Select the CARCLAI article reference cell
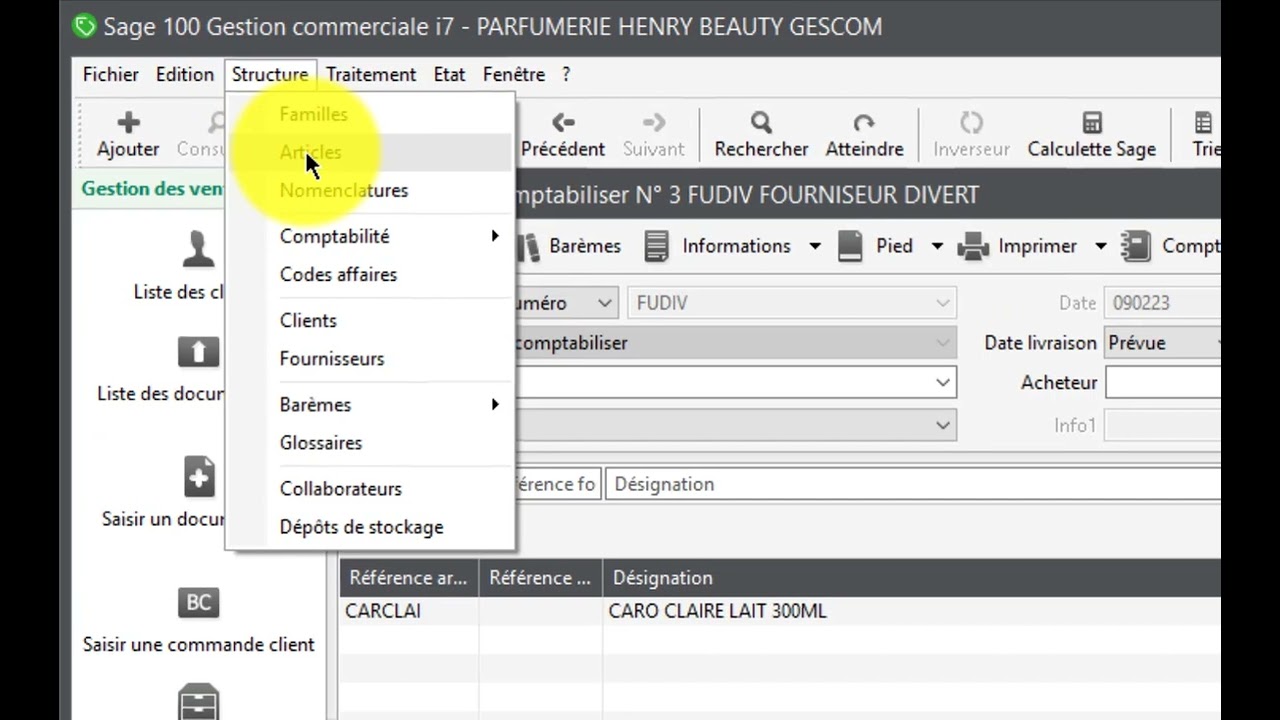The width and height of the screenshot is (1280, 720). [x=408, y=611]
